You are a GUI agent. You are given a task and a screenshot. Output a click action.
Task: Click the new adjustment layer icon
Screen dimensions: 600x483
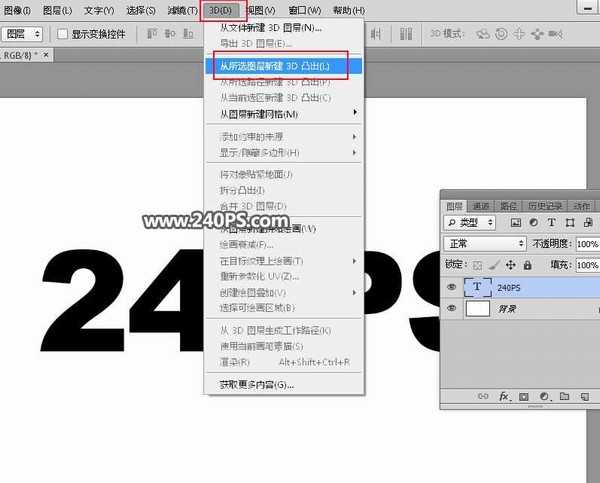(x=544, y=397)
